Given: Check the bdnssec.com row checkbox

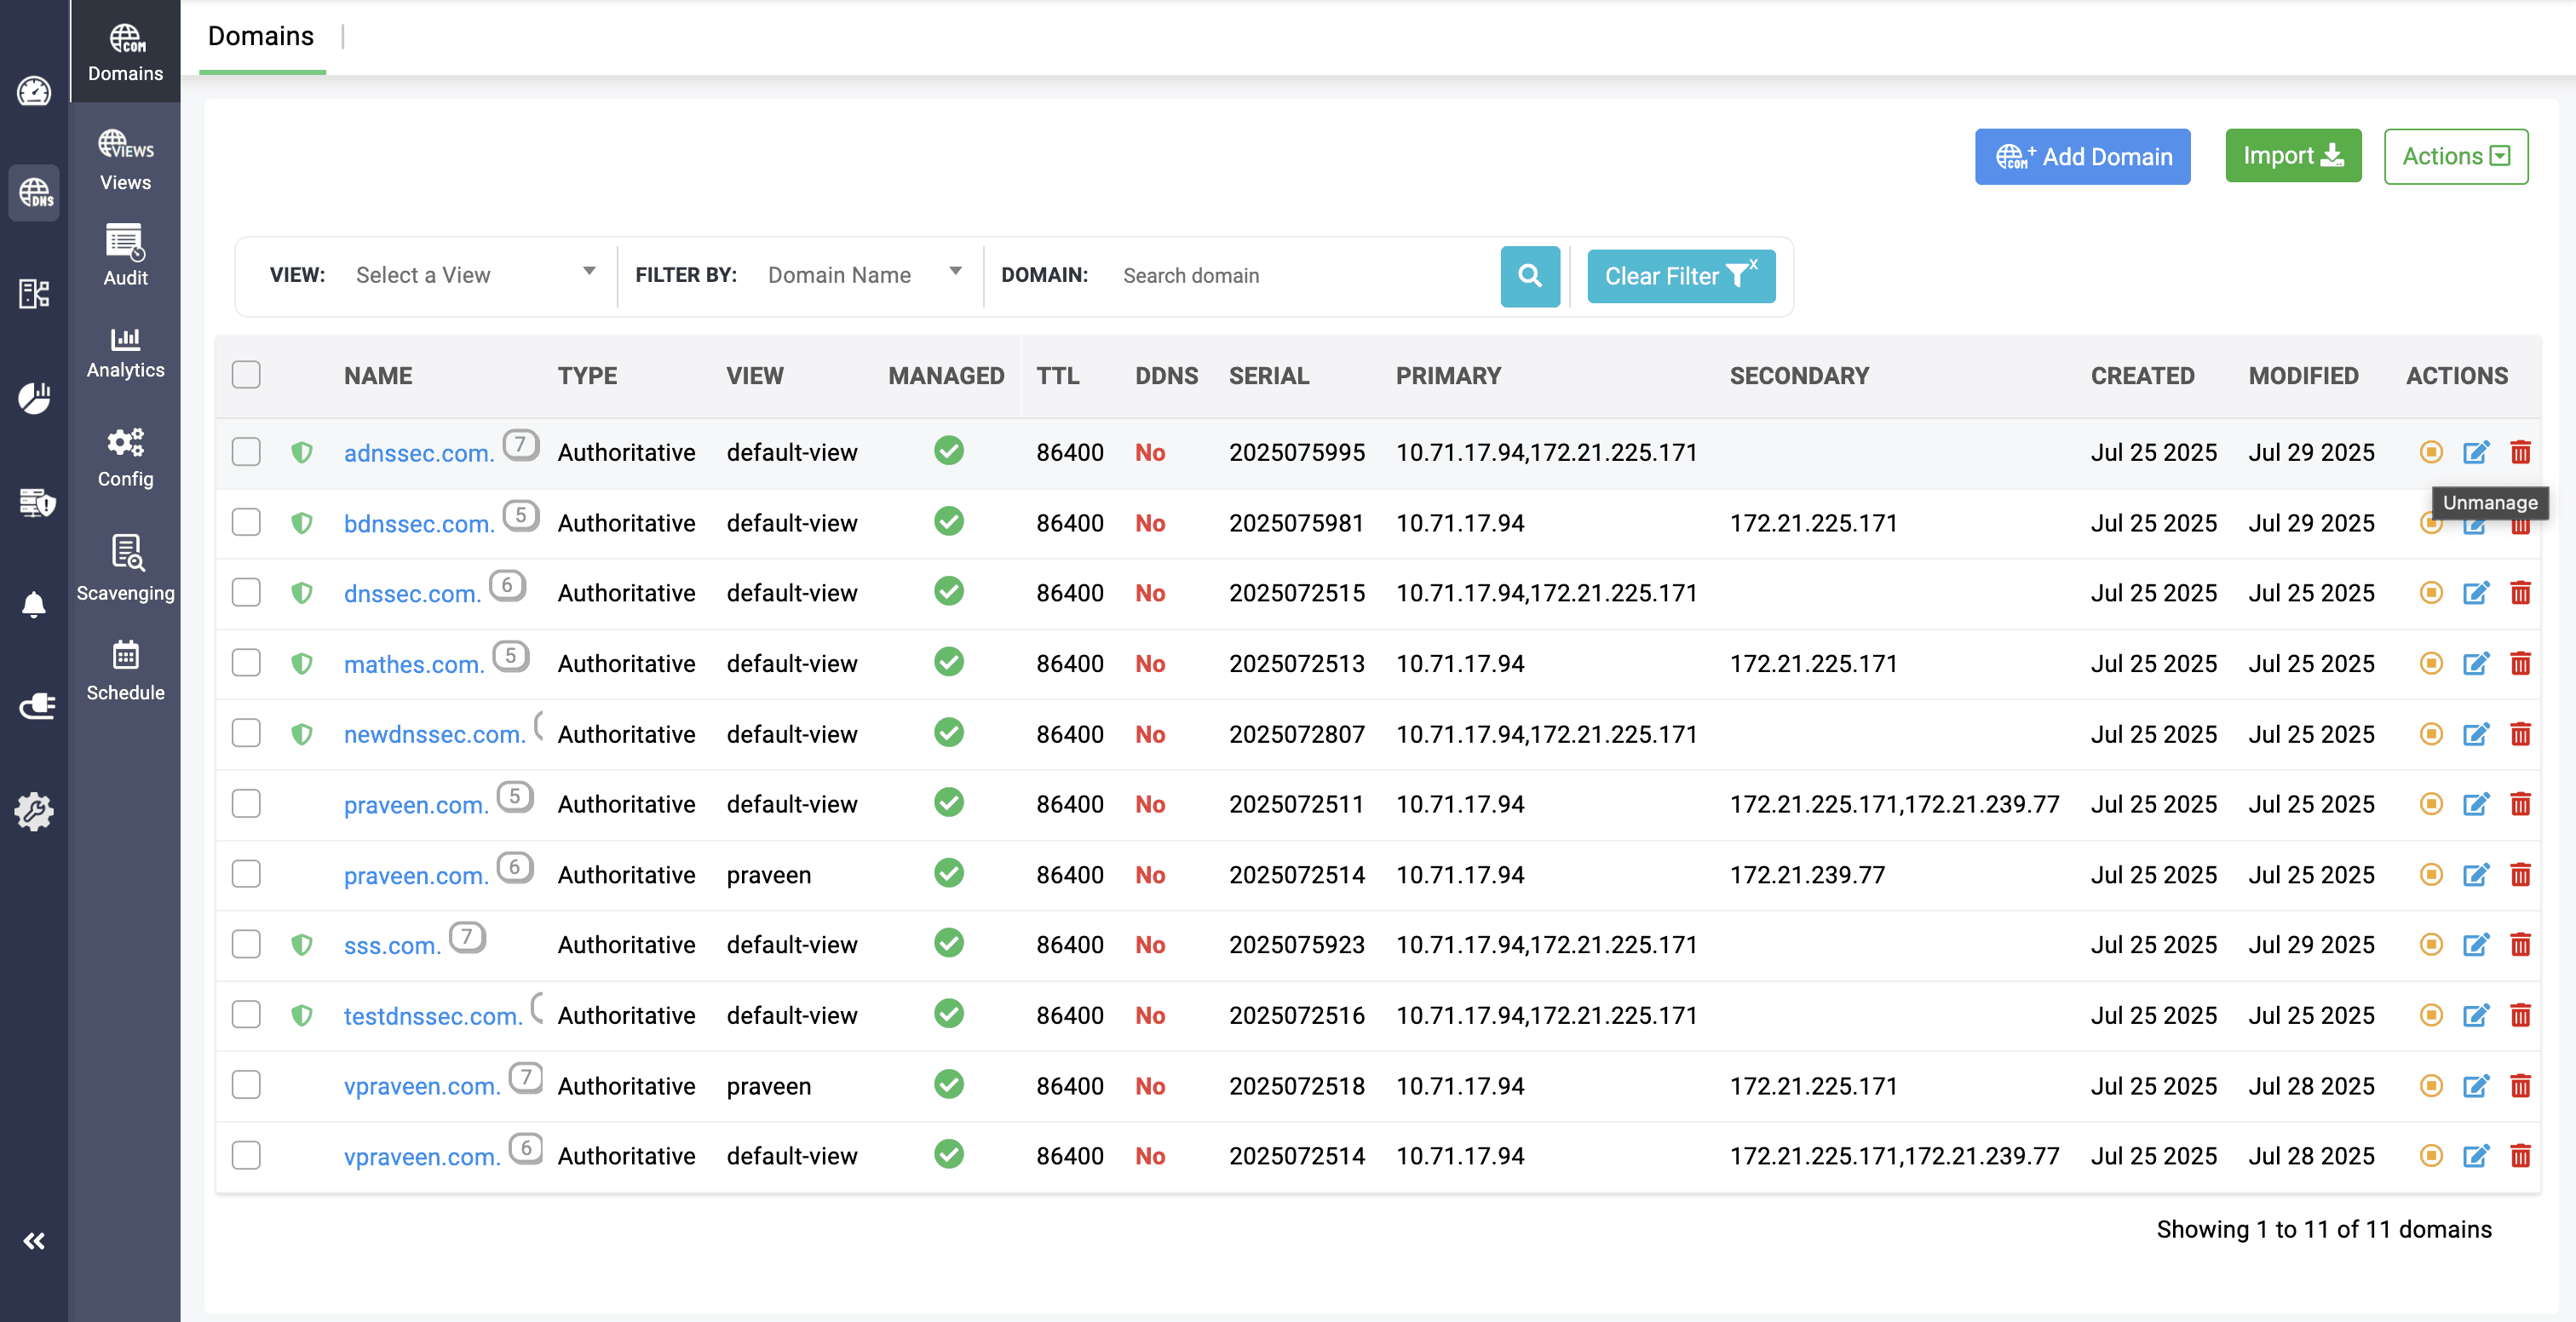Looking at the screenshot, I should click(x=246, y=522).
